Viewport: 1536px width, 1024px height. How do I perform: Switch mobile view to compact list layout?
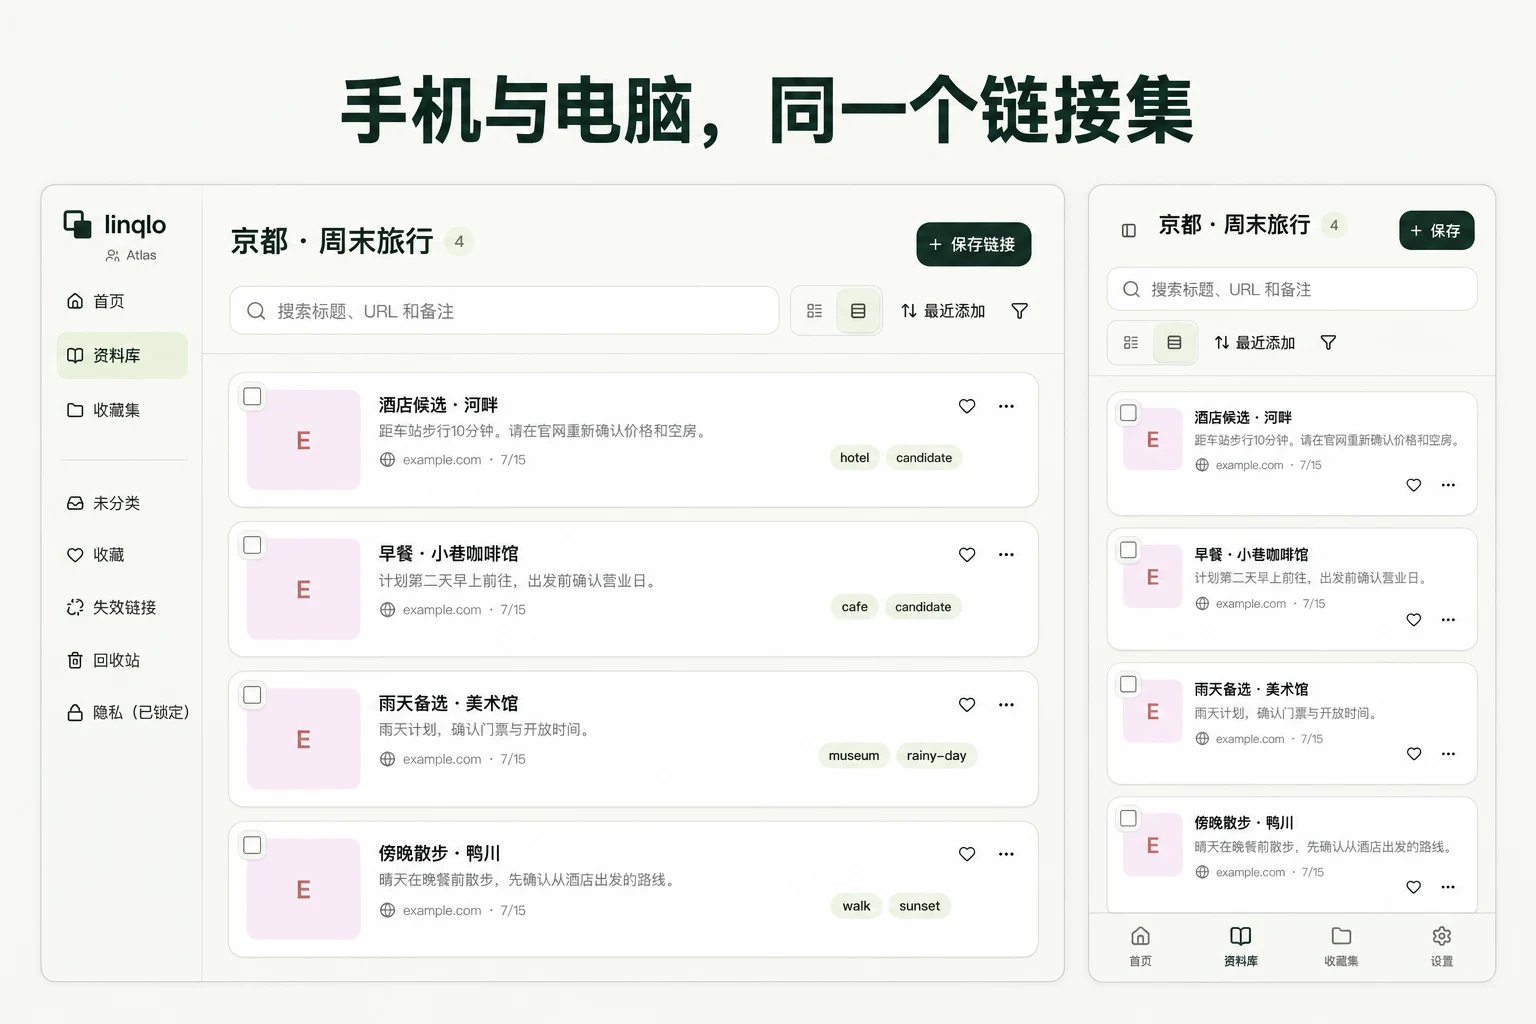(1131, 343)
